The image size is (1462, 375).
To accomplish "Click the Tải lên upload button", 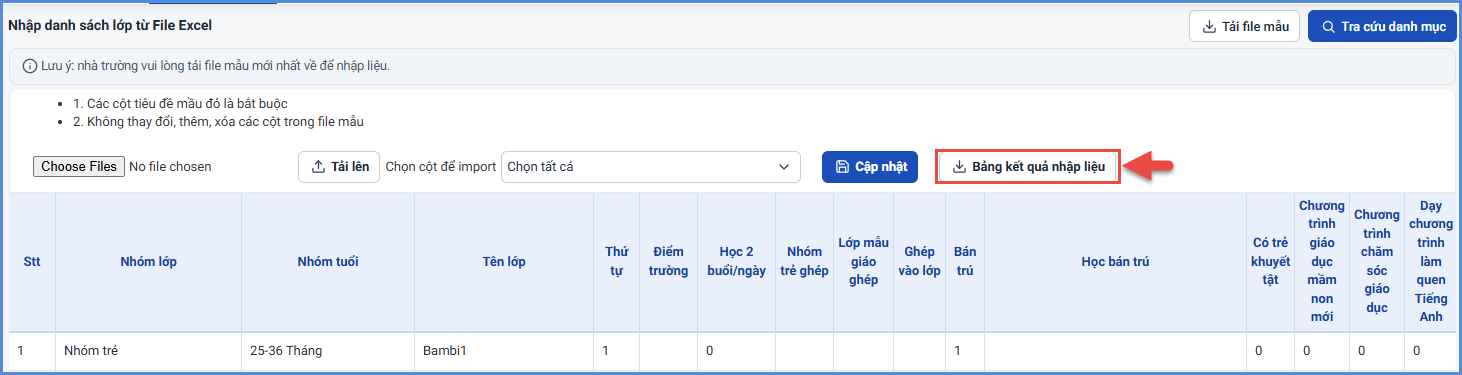I will coord(339,167).
